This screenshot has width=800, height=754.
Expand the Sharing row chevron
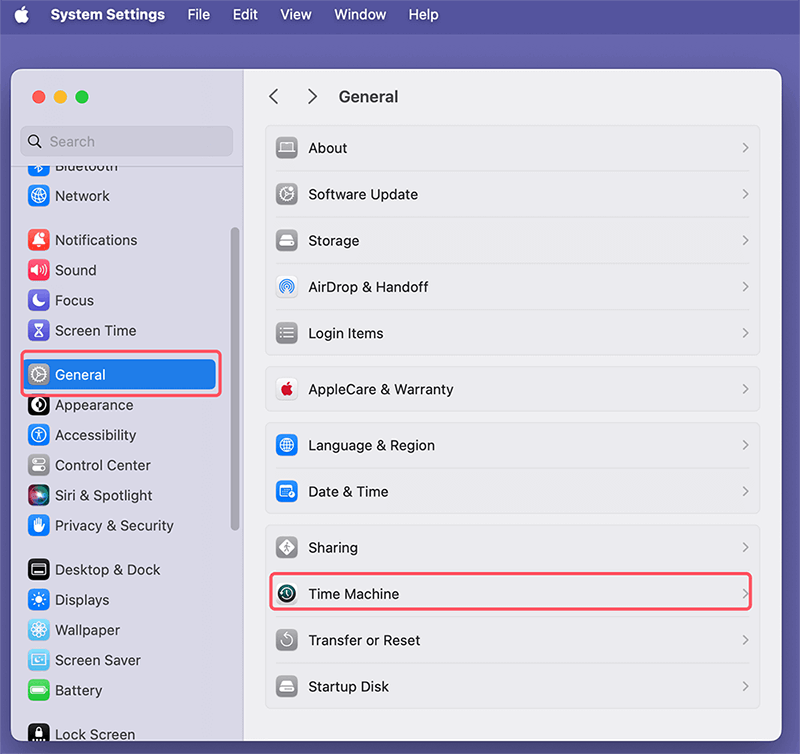[x=745, y=547]
